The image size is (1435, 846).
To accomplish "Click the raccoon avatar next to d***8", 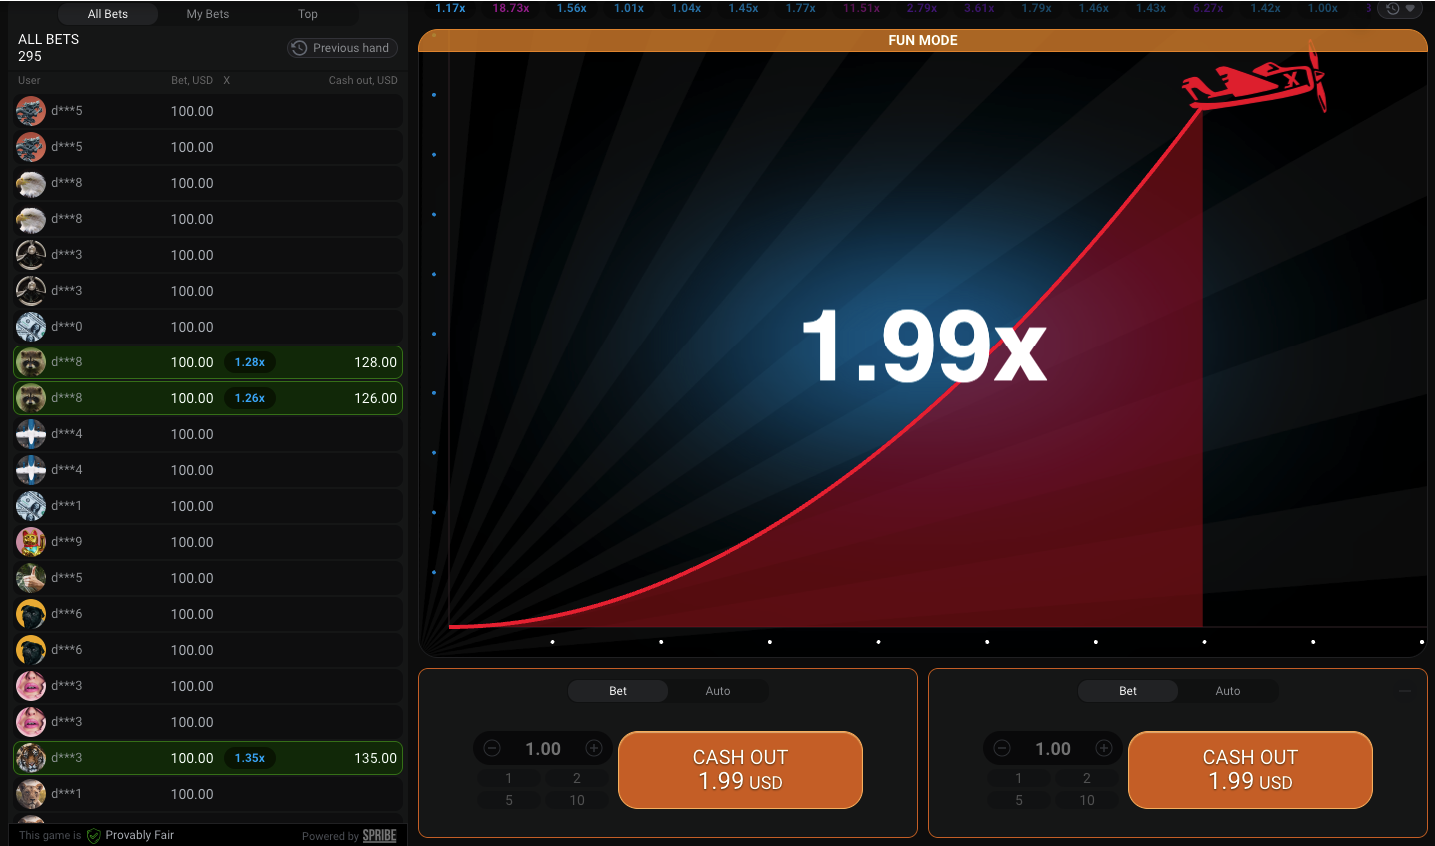I will click(x=30, y=361).
